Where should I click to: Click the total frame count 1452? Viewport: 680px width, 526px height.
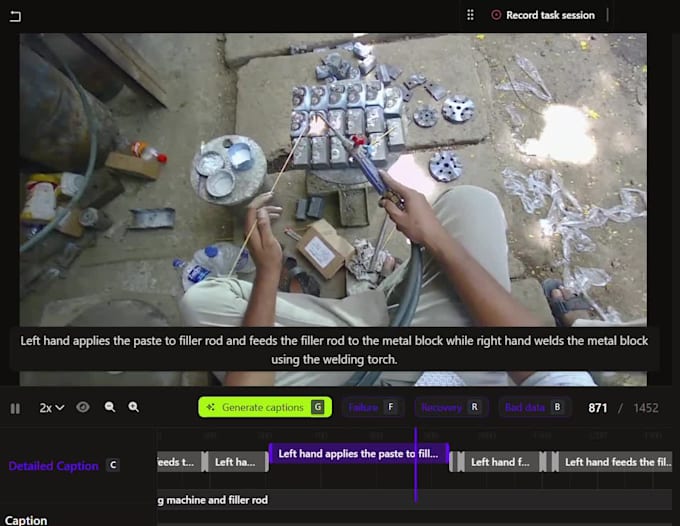pyautogui.click(x=646, y=408)
